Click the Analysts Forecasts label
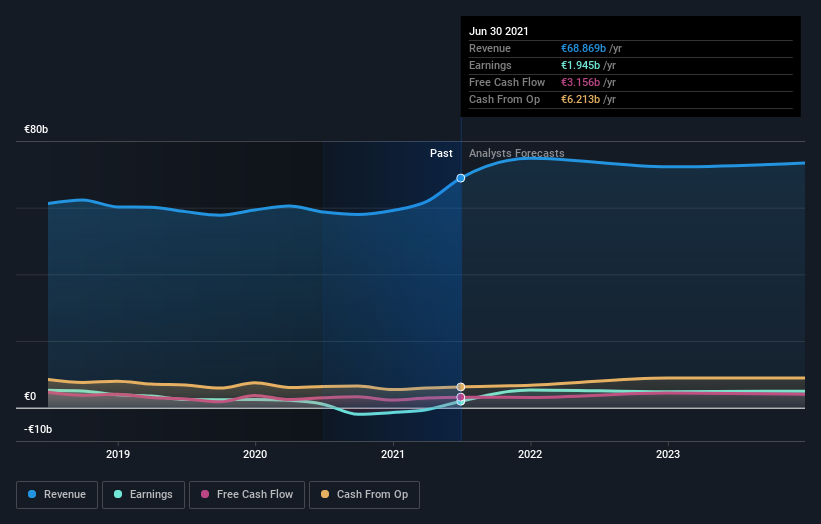Image resolution: width=821 pixels, height=524 pixels. [517, 153]
